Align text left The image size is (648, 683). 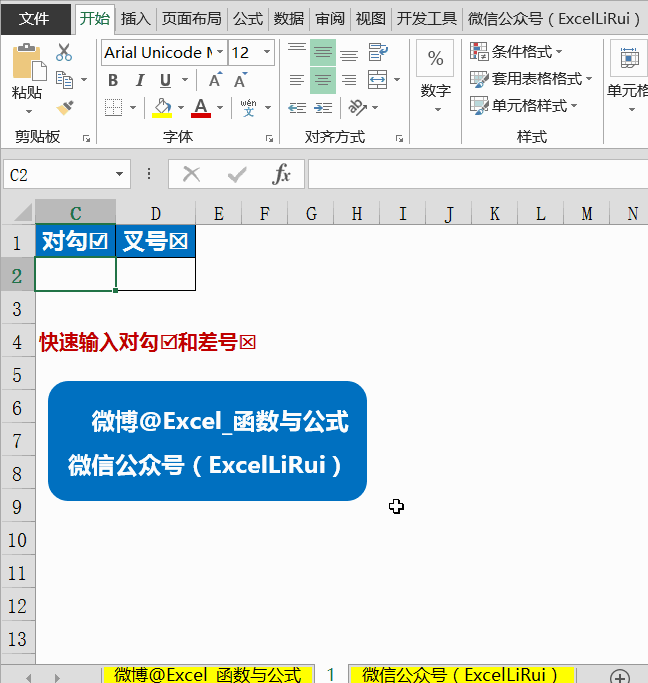tap(297, 80)
